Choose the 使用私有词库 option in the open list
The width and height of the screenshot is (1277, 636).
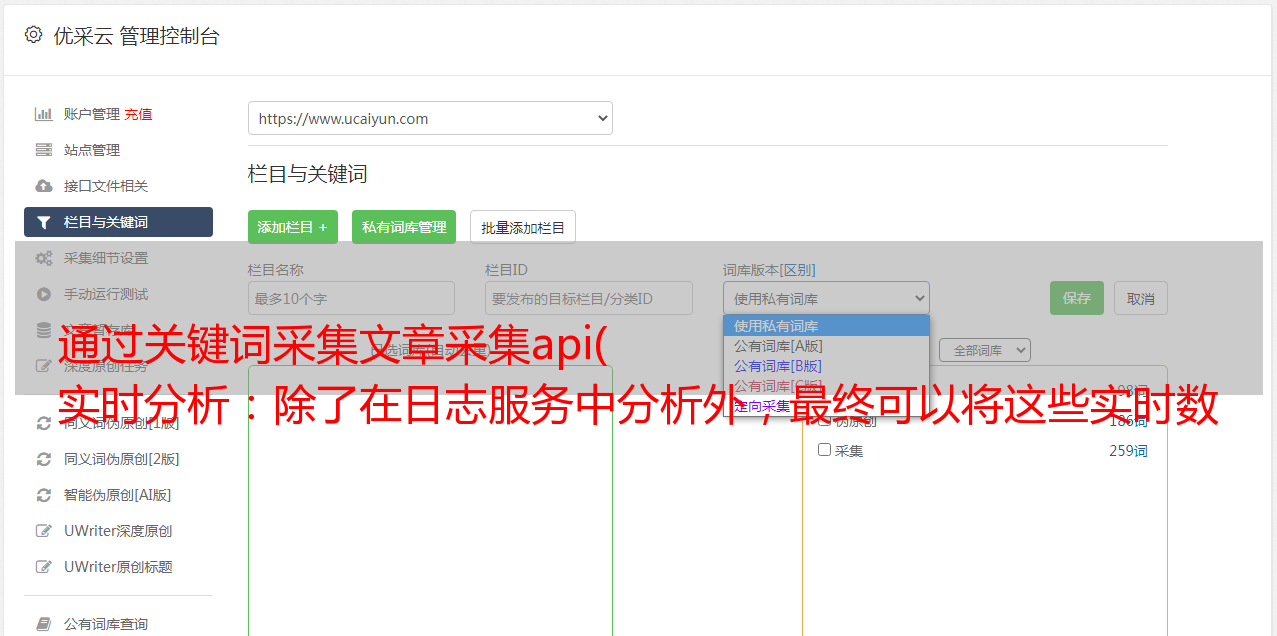[x=826, y=326]
